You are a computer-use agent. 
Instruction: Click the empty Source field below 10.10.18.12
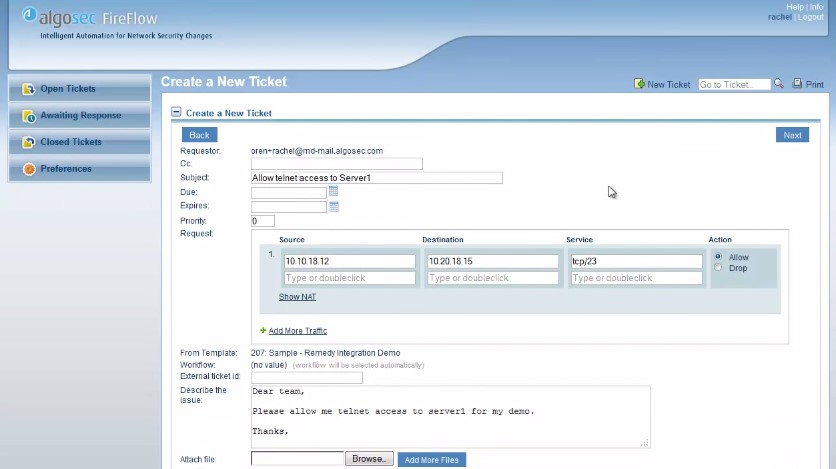point(349,278)
